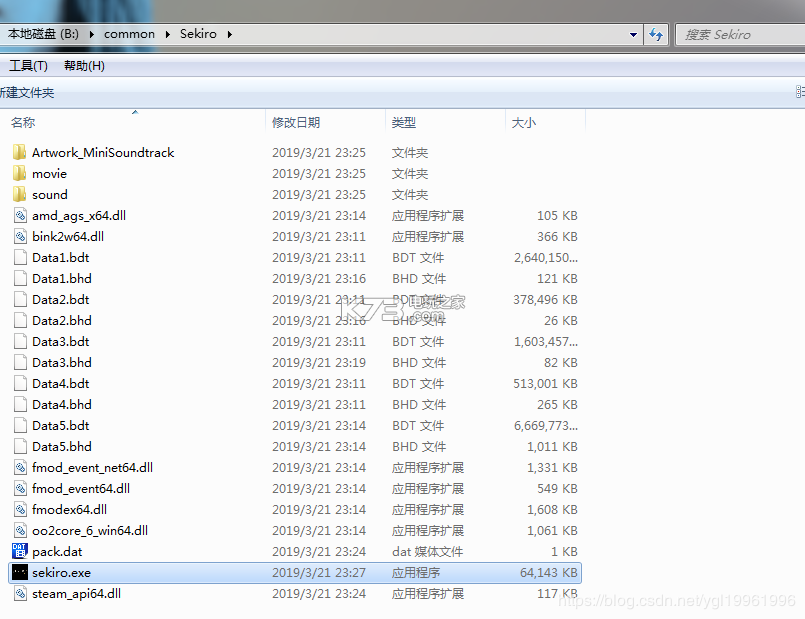This screenshot has width=805, height=619.
Task: Select the pack.dat media file icon
Action: (20, 552)
